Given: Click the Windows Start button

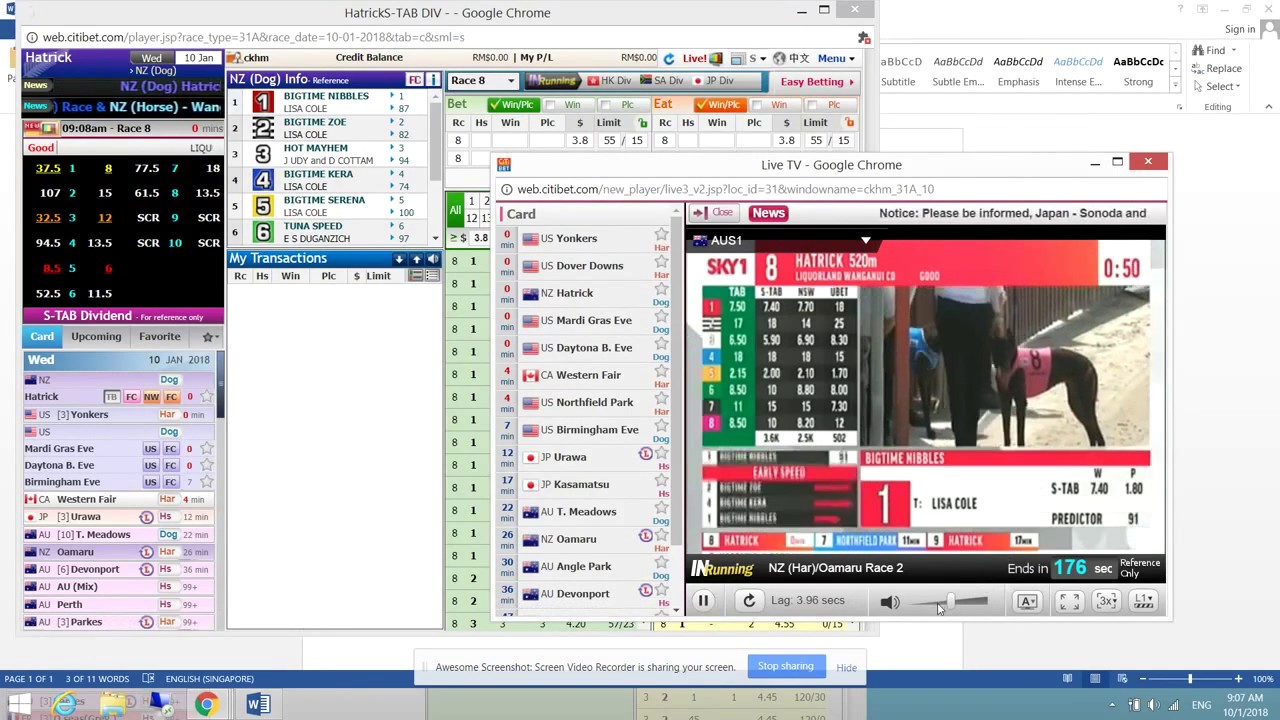Looking at the screenshot, I should (19, 705).
